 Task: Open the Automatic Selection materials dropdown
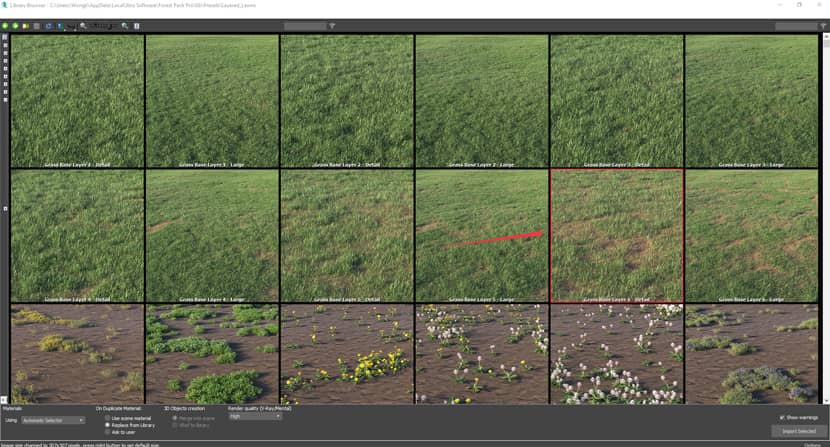53,420
